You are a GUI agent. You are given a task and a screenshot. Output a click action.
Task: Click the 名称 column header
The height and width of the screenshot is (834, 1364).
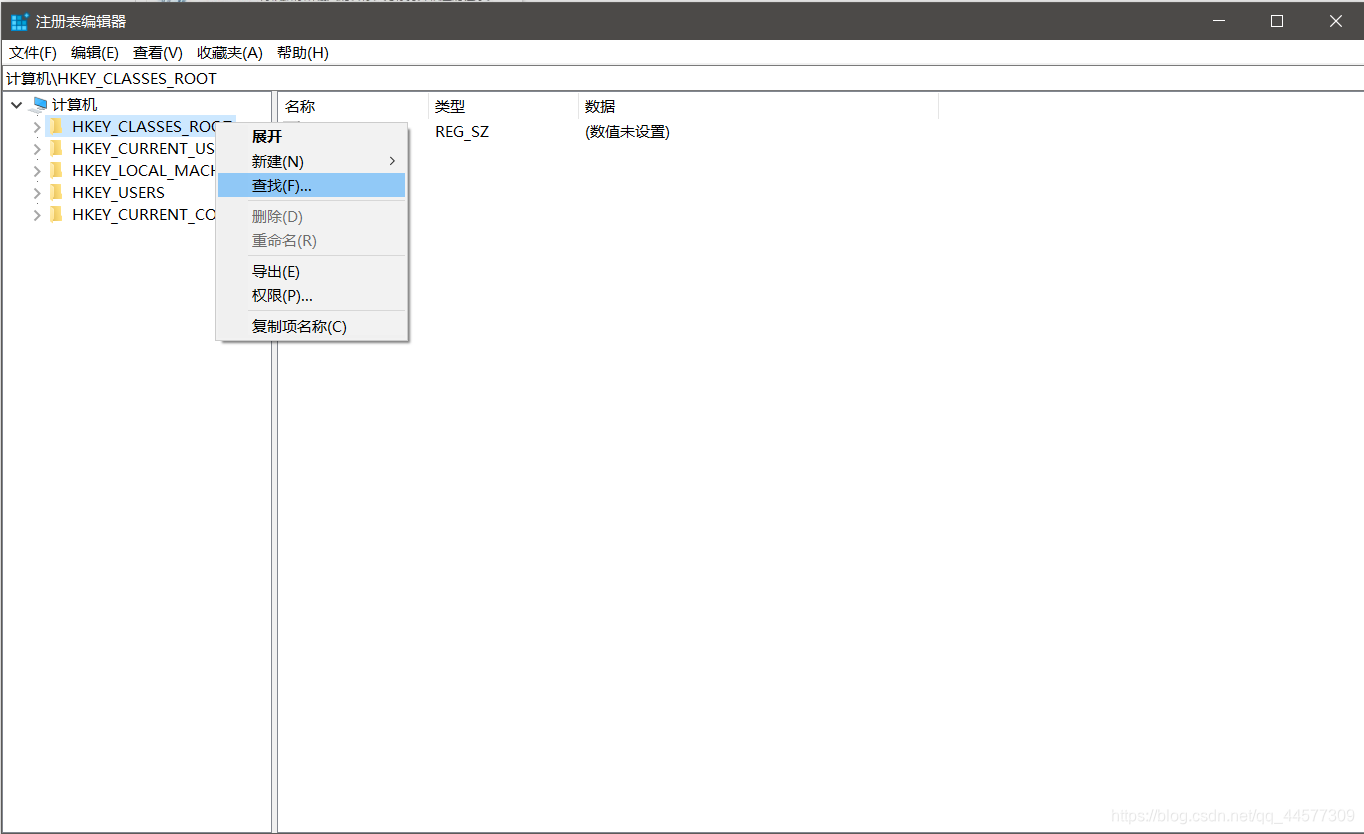point(353,106)
